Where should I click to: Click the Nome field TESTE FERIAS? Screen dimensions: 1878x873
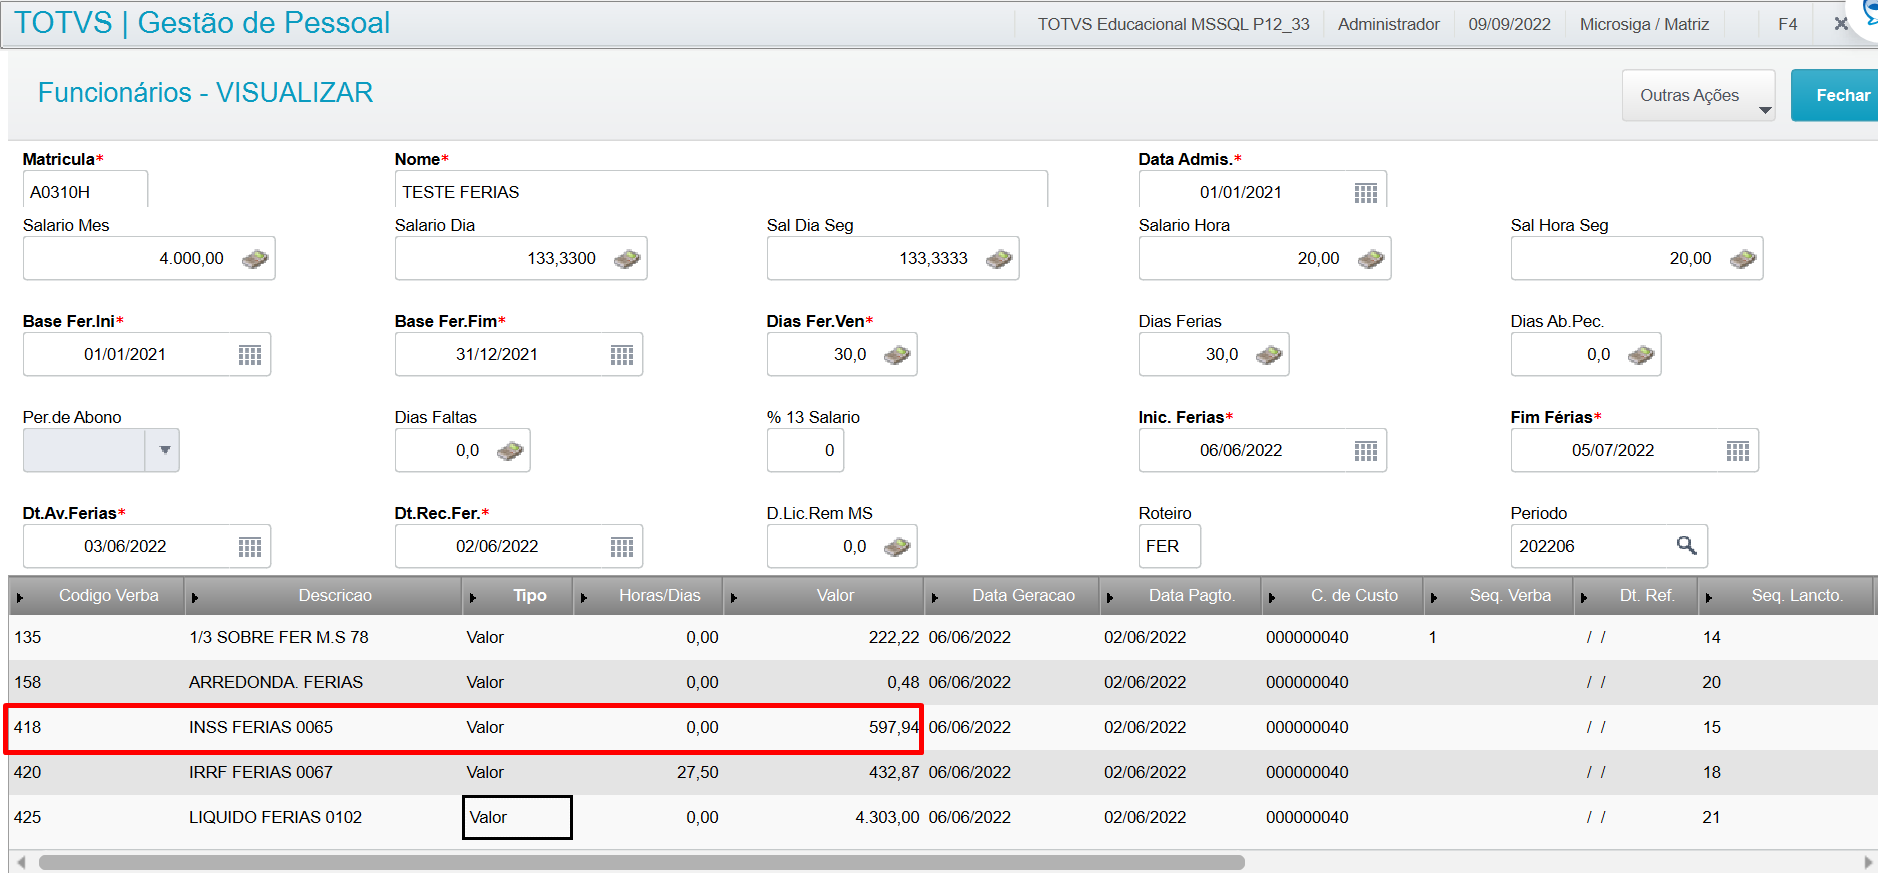tap(721, 190)
